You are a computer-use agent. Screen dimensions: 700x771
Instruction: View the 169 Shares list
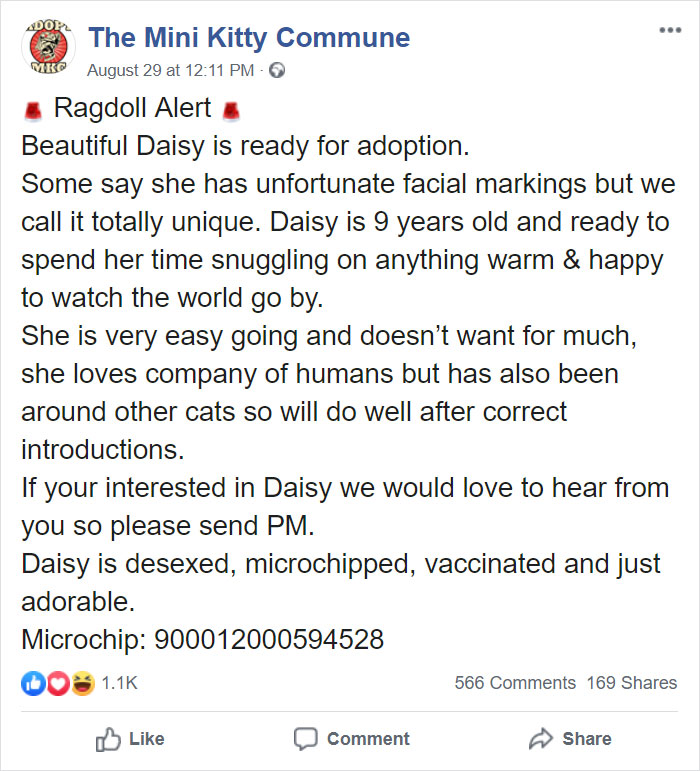tap(632, 683)
